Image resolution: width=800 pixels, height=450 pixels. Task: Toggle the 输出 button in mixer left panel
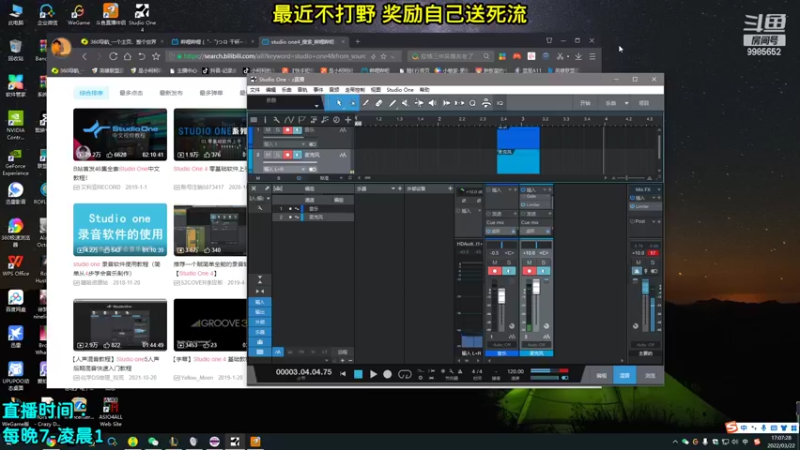point(260,312)
